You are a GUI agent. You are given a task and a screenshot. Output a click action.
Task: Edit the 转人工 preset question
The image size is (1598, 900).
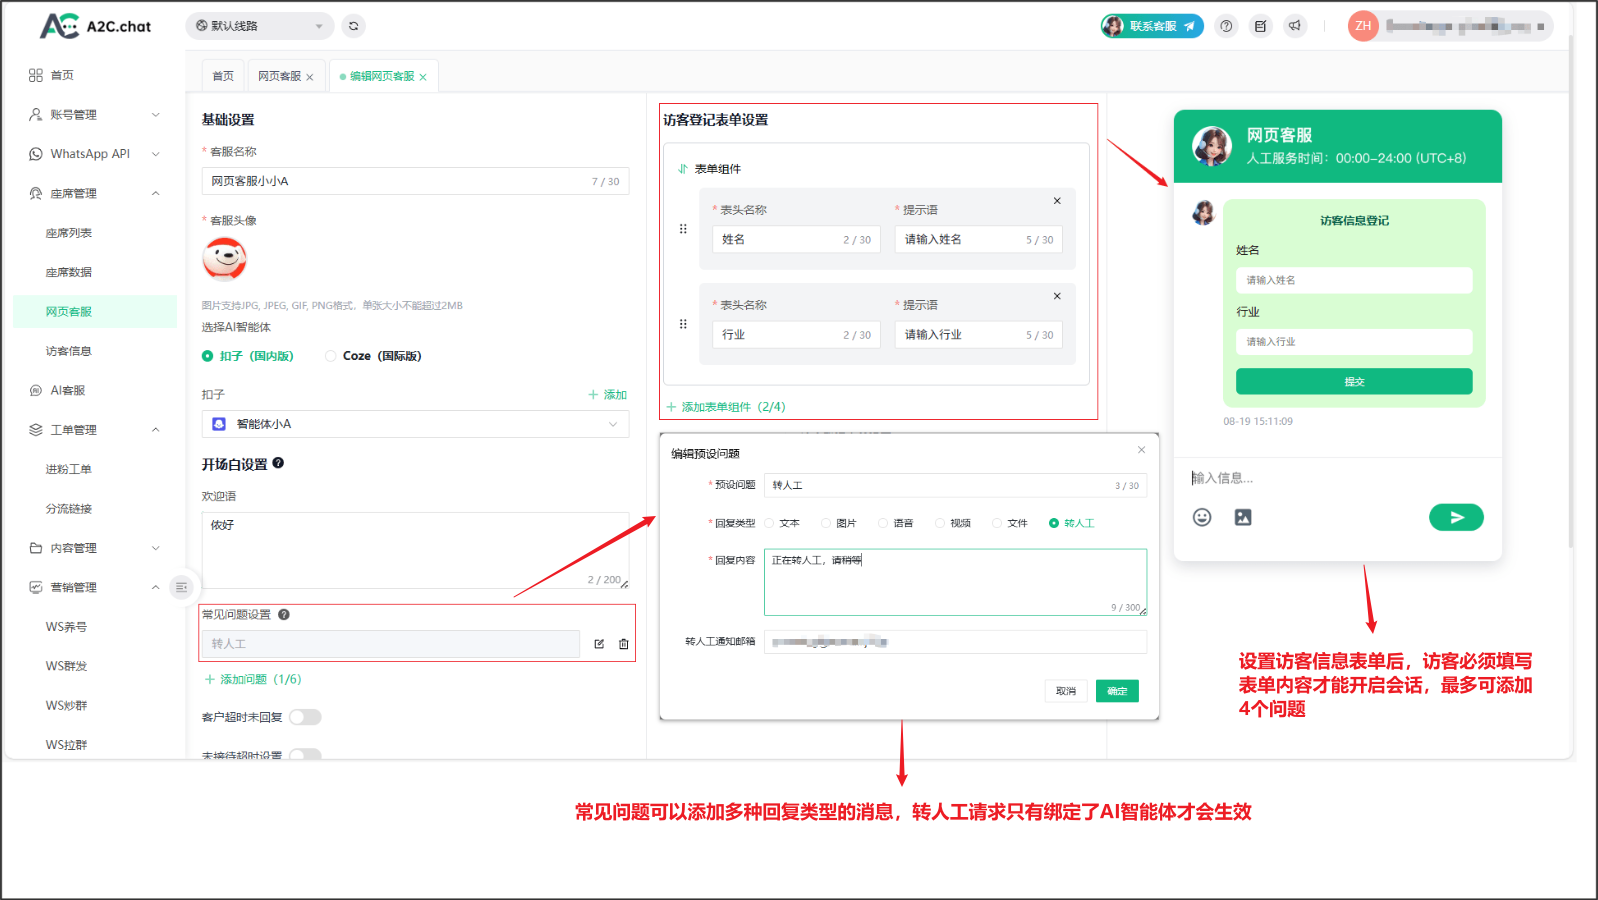[x=599, y=644]
